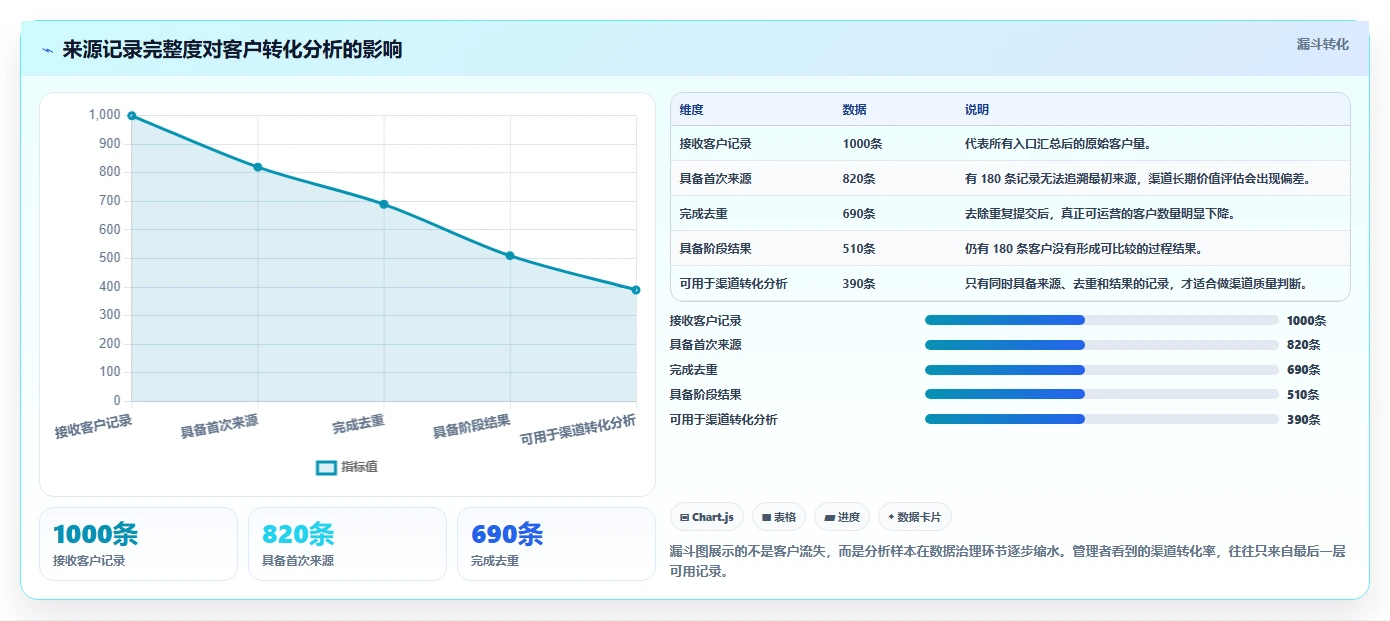
Task: Click the 维度 column header
Action: [x=692, y=110]
